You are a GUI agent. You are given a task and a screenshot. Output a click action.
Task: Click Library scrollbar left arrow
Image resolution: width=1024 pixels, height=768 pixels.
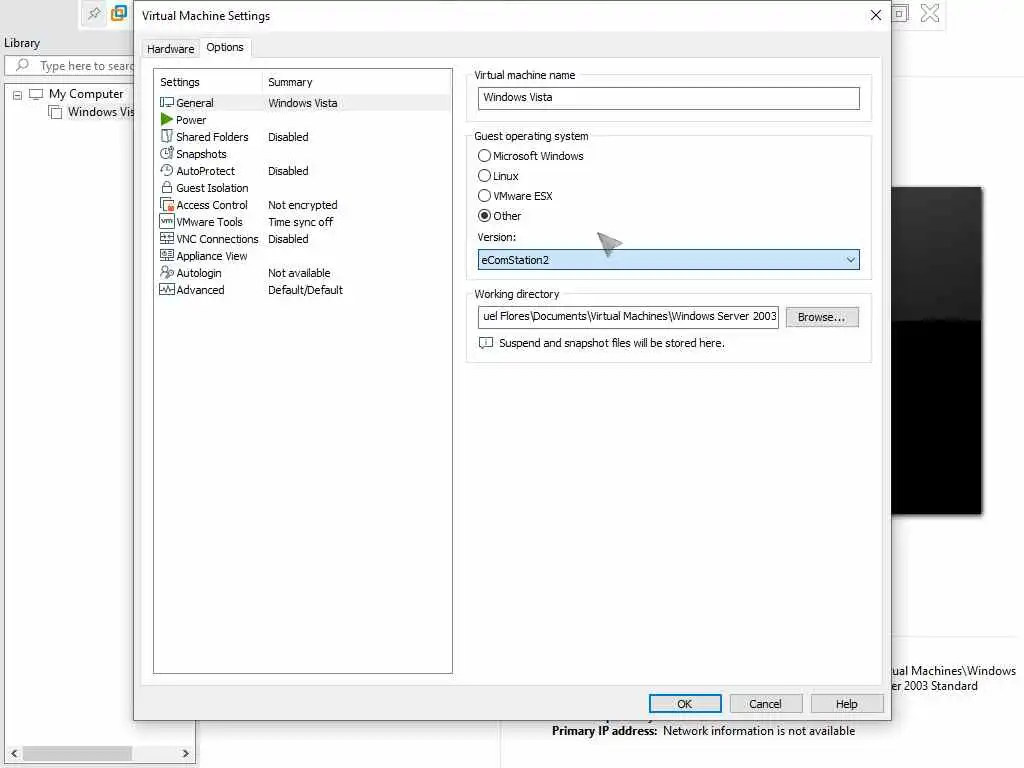tap(14, 753)
